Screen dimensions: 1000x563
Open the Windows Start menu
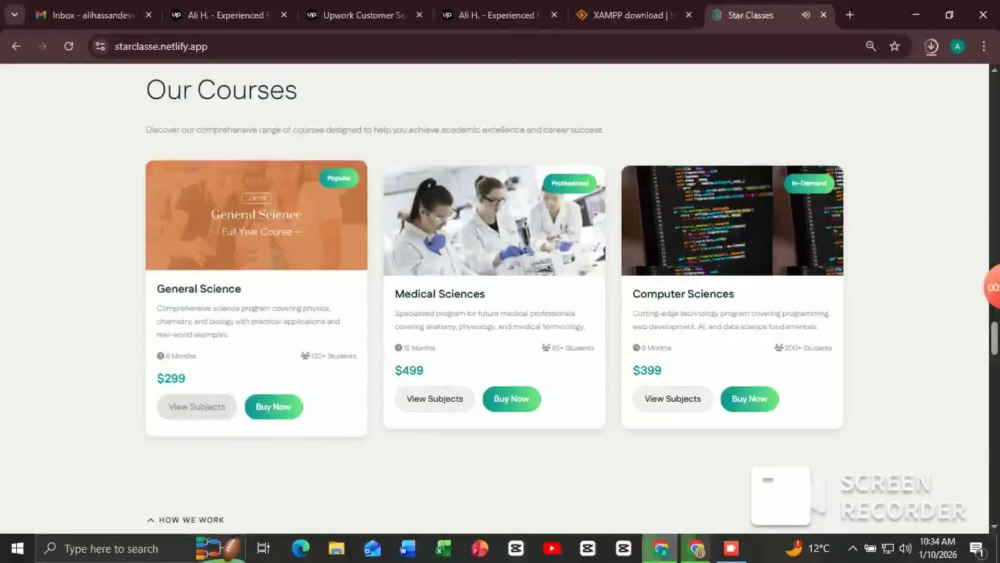tap(17, 548)
